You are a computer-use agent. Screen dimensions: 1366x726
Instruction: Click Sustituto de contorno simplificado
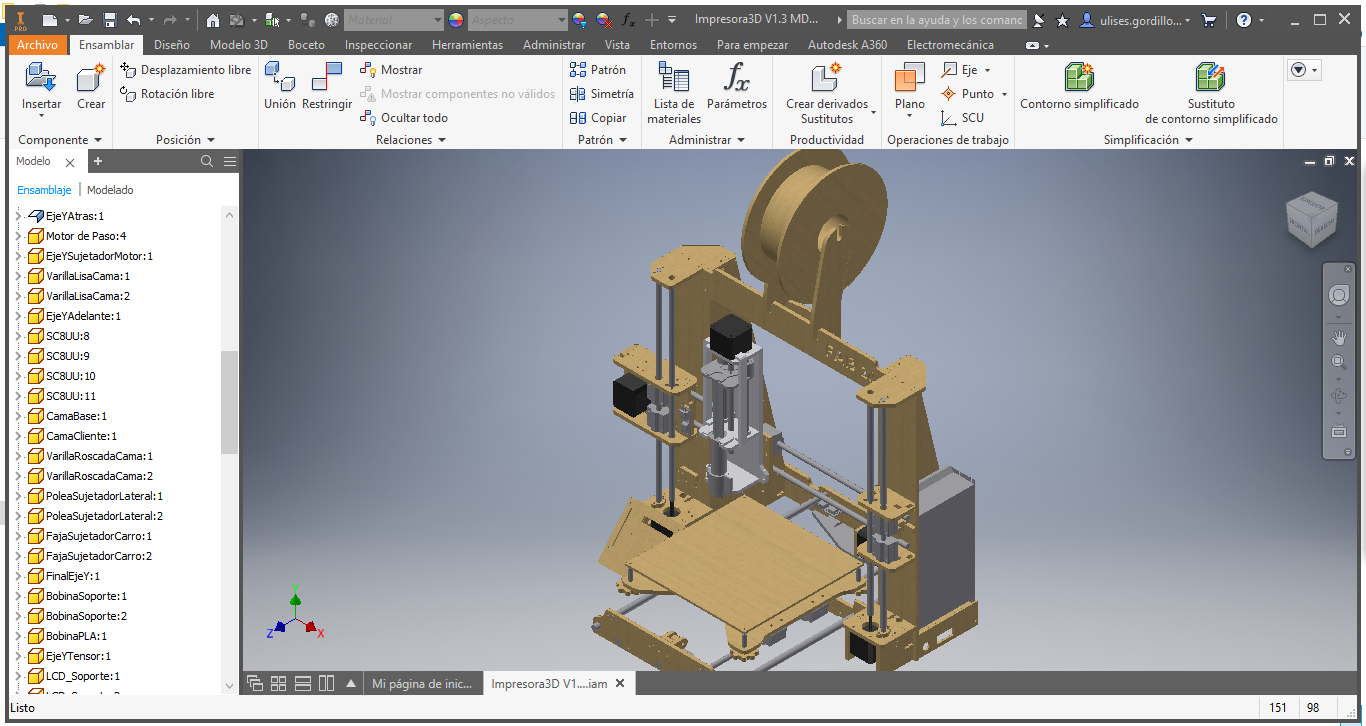click(1211, 93)
